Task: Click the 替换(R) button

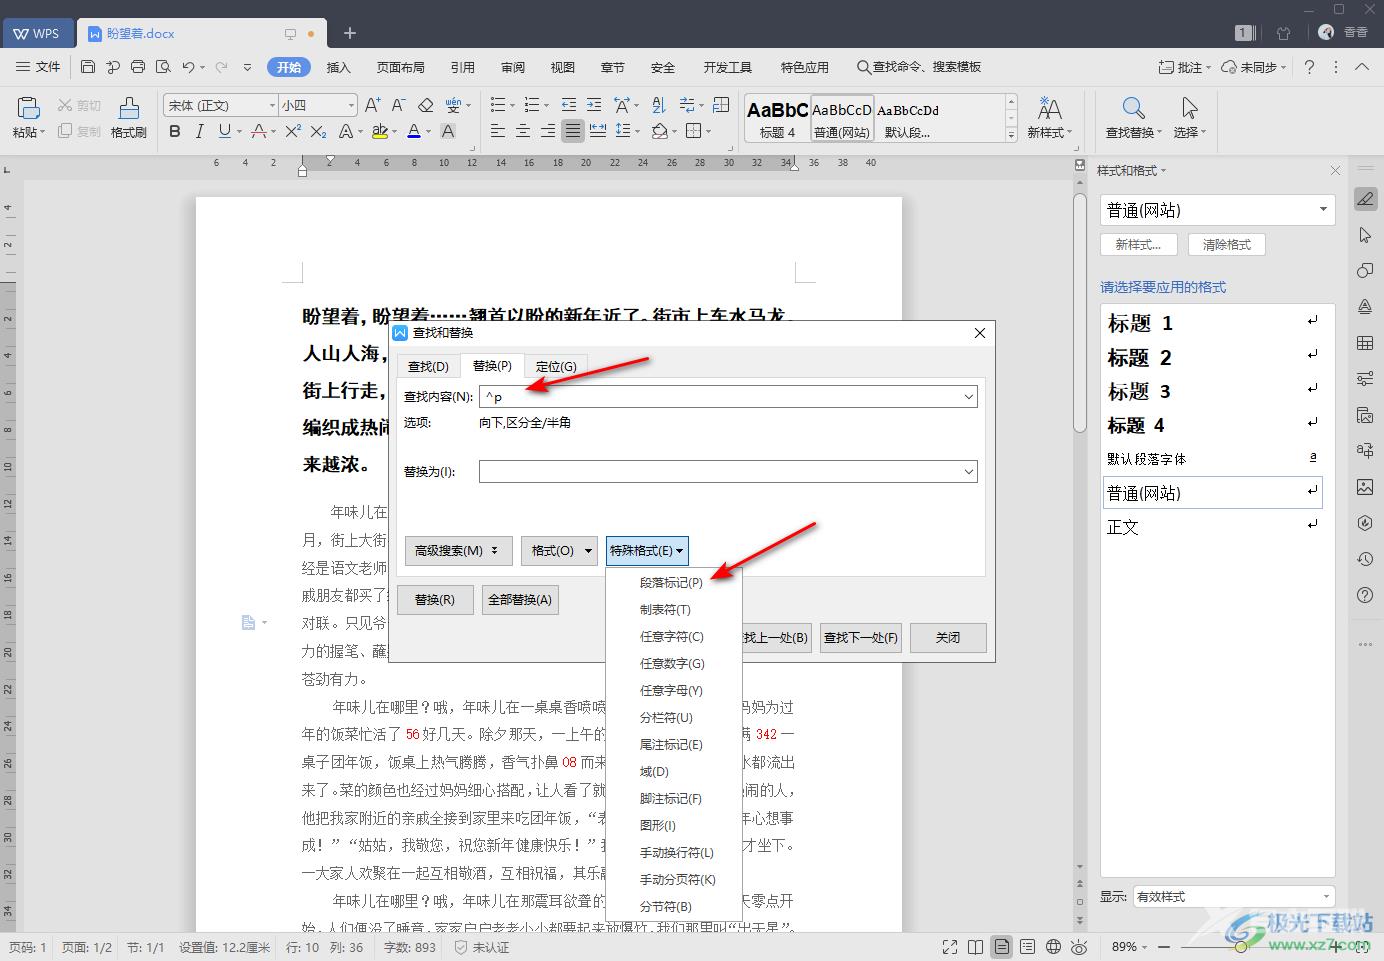Action: coord(435,600)
